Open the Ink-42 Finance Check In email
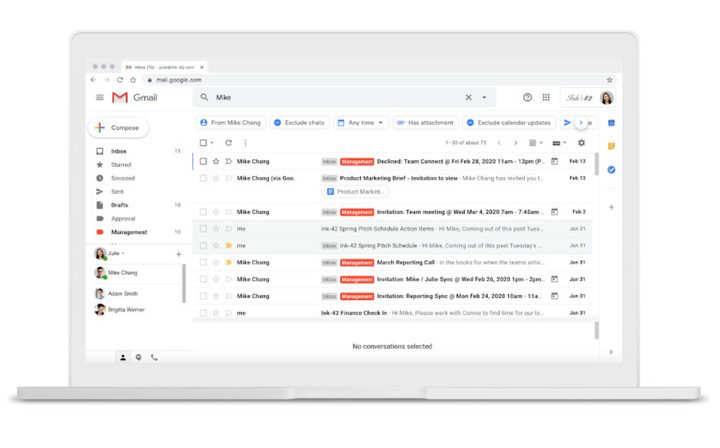This screenshot has height=448, width=720. [x=393, y=313]
